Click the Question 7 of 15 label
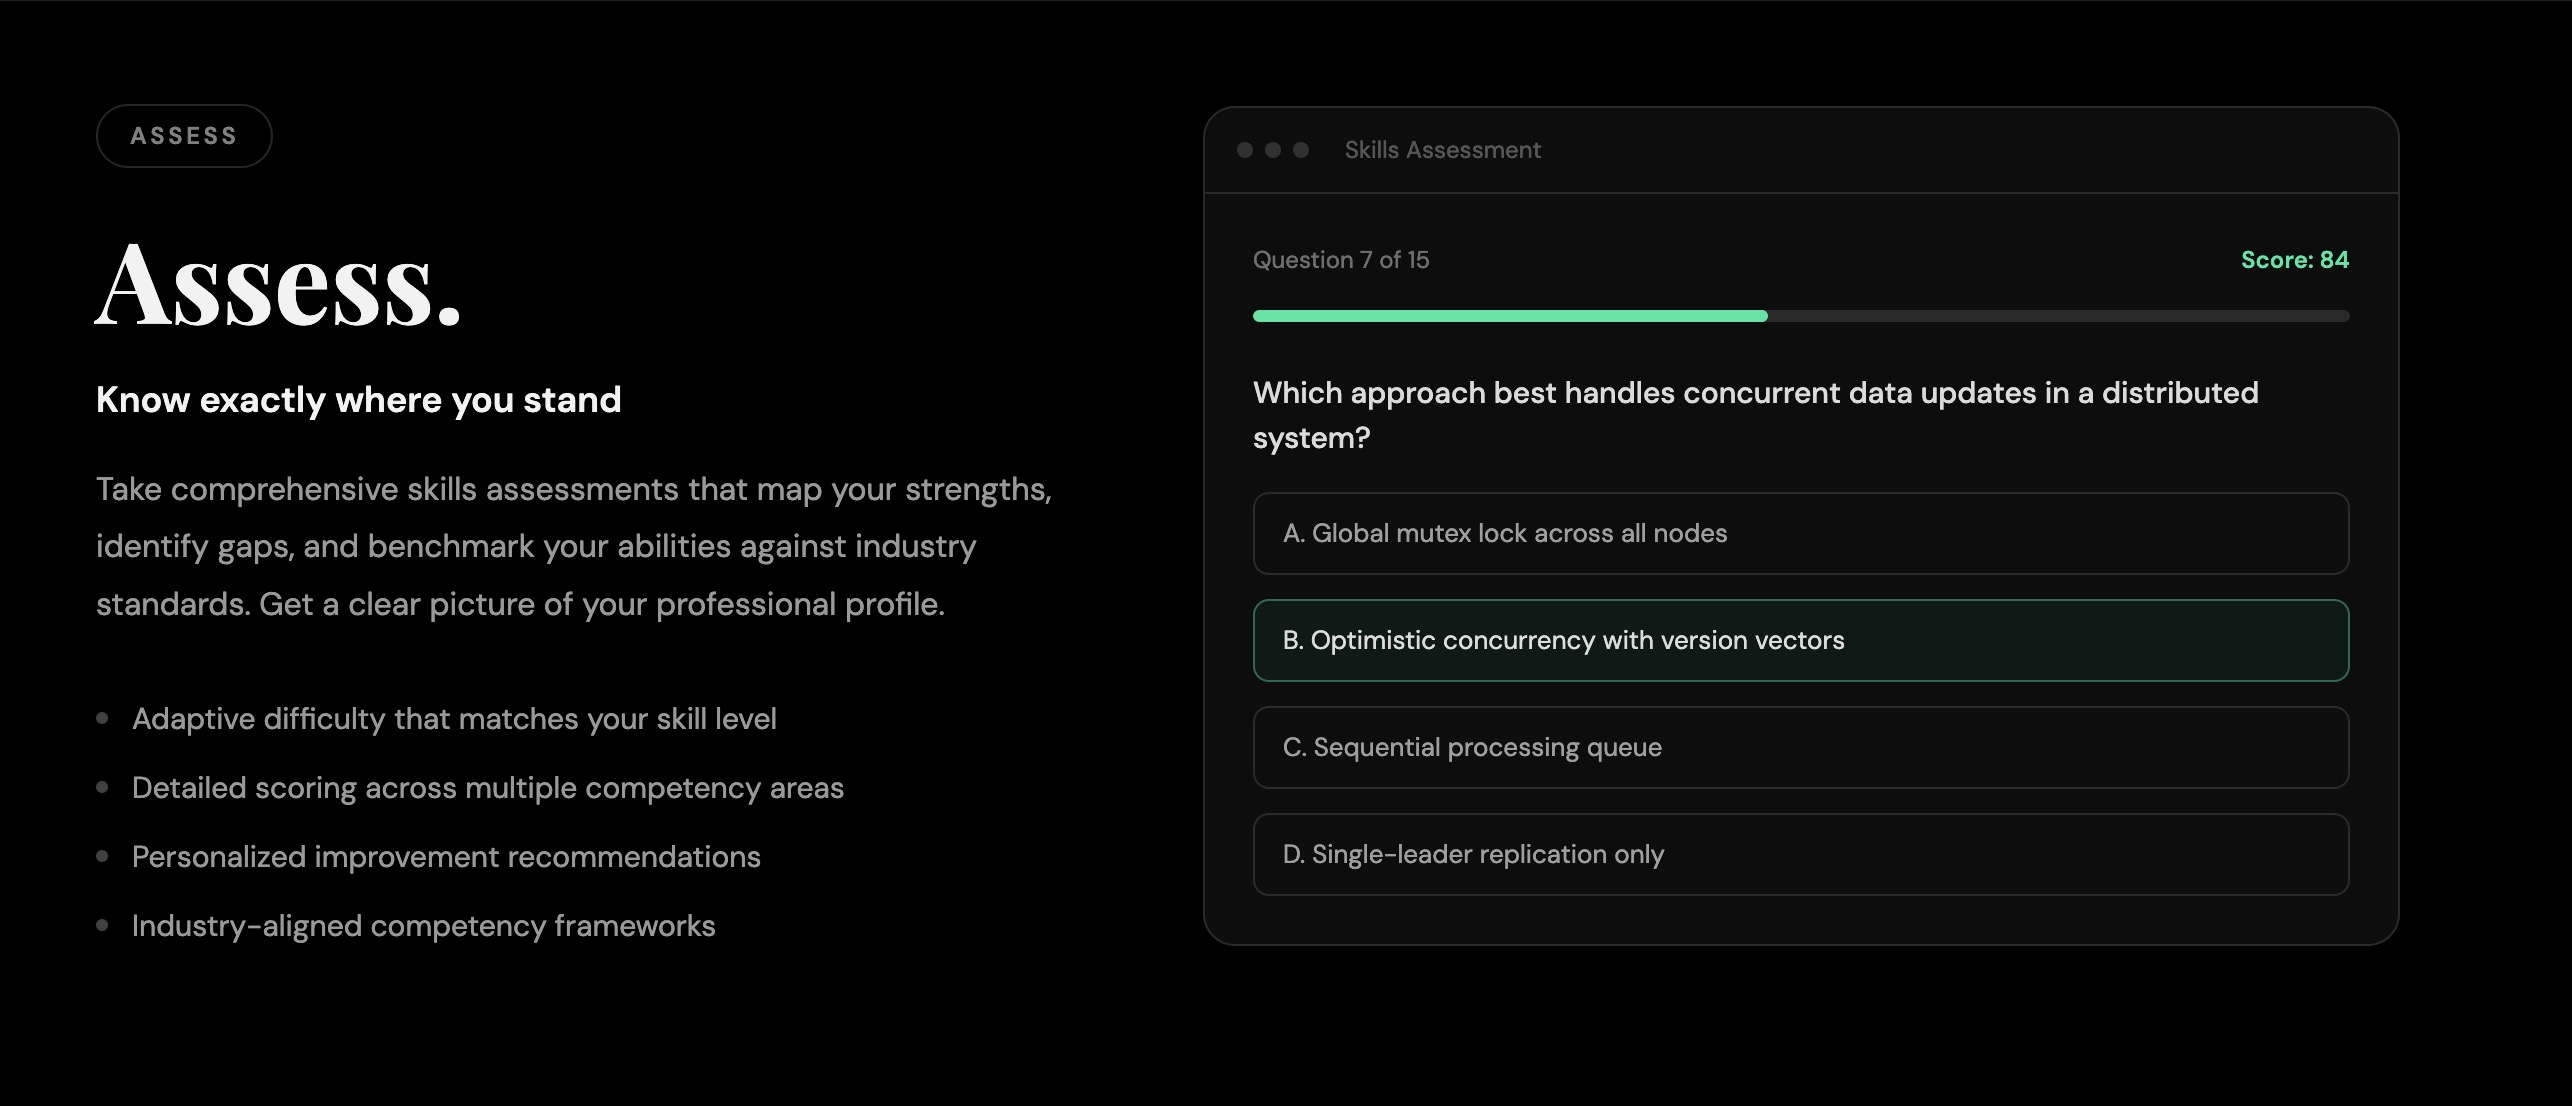 click(x=1340, y=260)
